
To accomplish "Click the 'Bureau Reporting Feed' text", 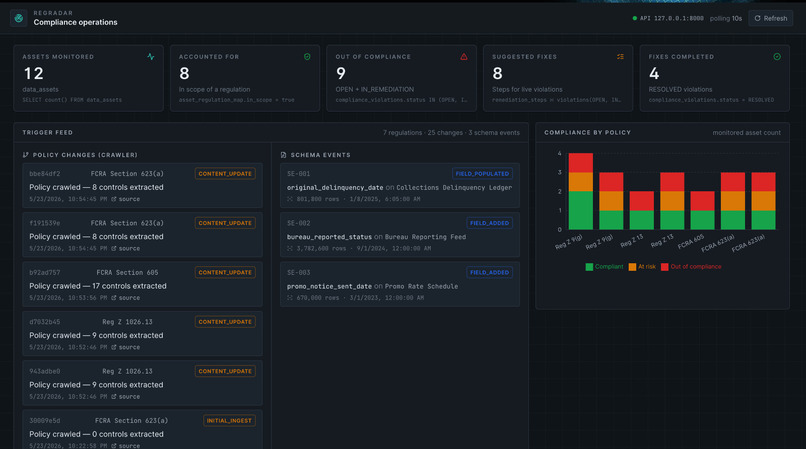I will [x=426, y=237].
